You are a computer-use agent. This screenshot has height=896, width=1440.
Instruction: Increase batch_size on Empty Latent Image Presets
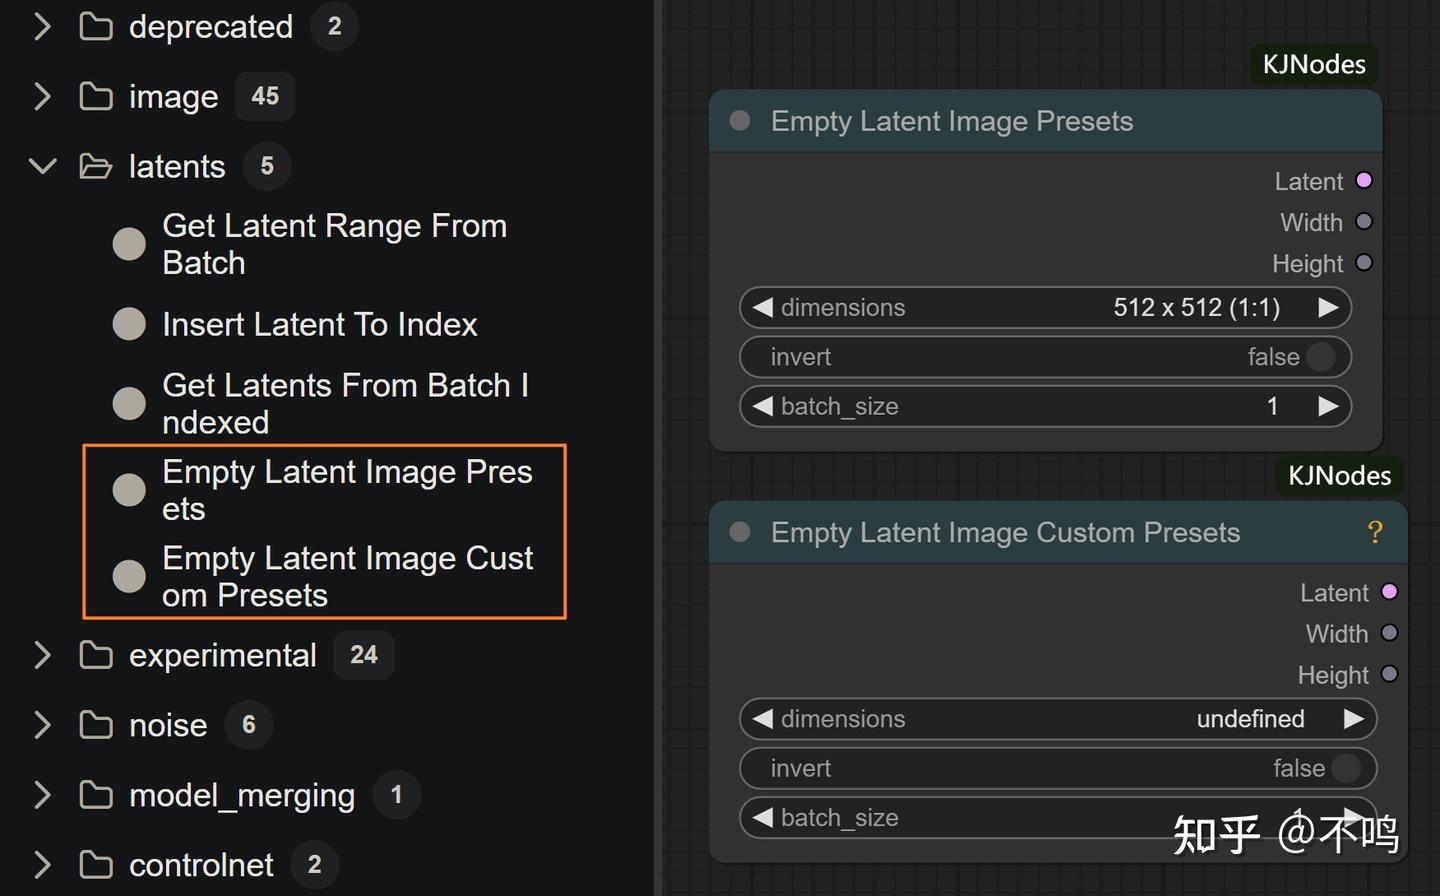click(x=1328, y=406)
